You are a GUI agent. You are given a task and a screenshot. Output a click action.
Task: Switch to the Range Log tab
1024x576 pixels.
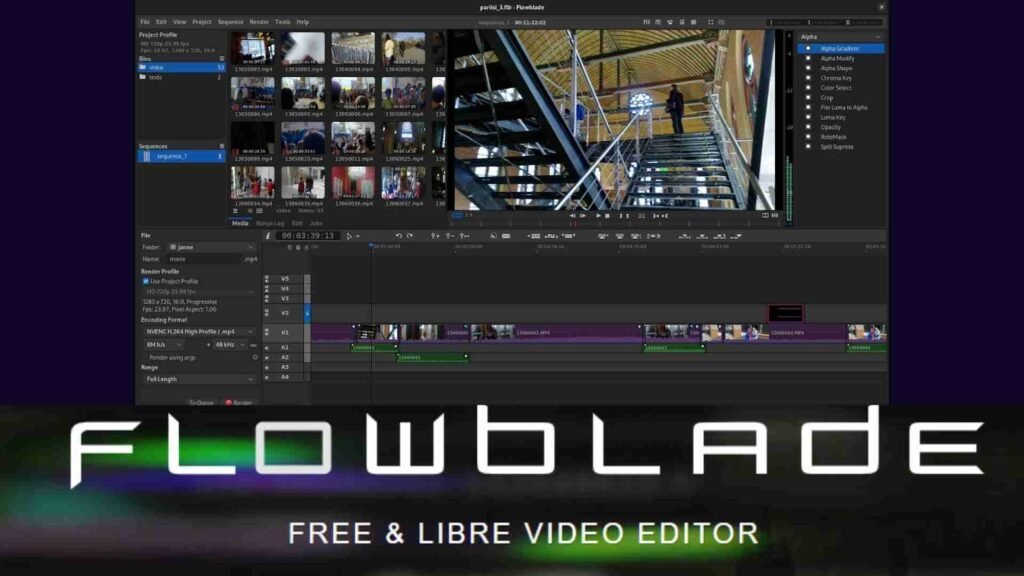point(270,223)
